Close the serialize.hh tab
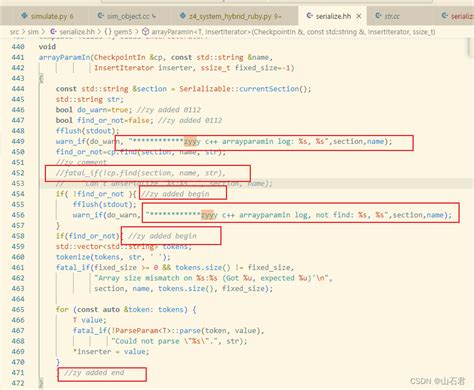Image resolution: width=474 pixels, height=390 pixels. tap(359, 16)
